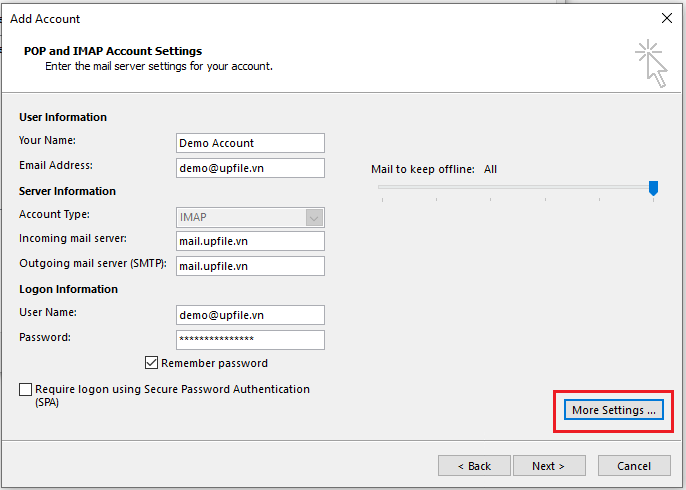Grab the Mail to keep offline slider handle

653,188
